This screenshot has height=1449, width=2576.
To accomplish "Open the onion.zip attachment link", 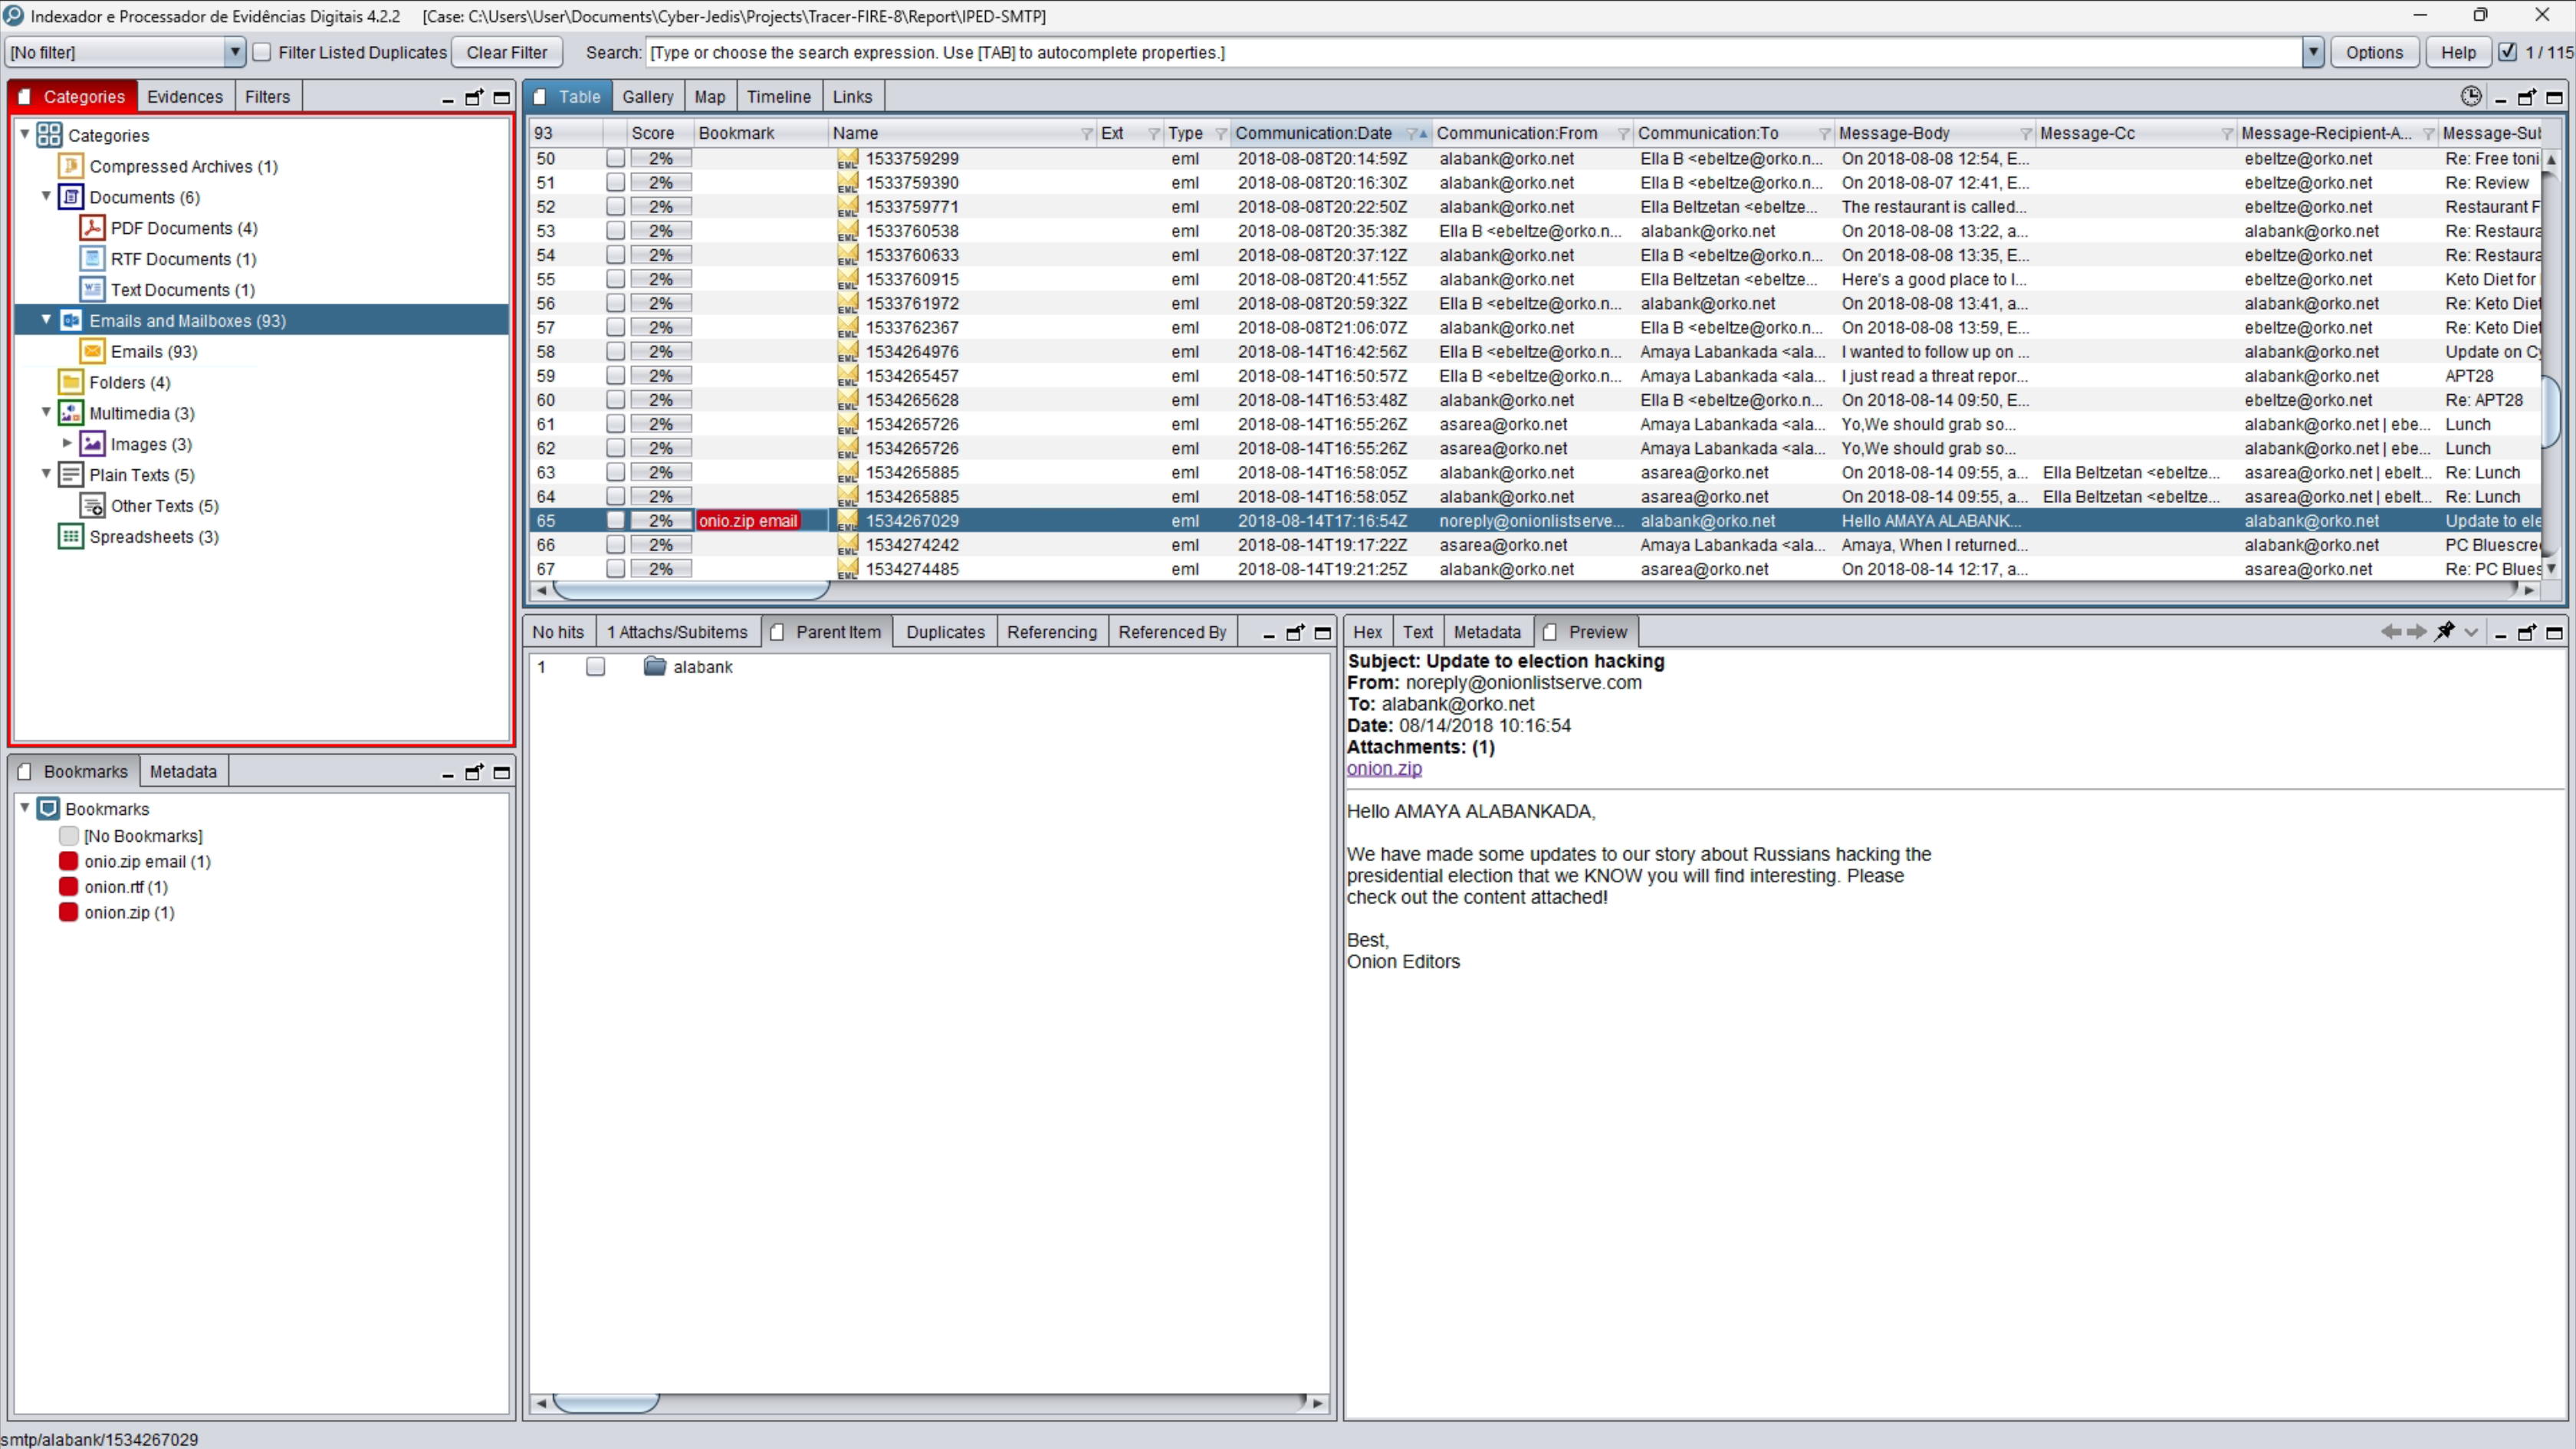I will tap(1383, 768).
